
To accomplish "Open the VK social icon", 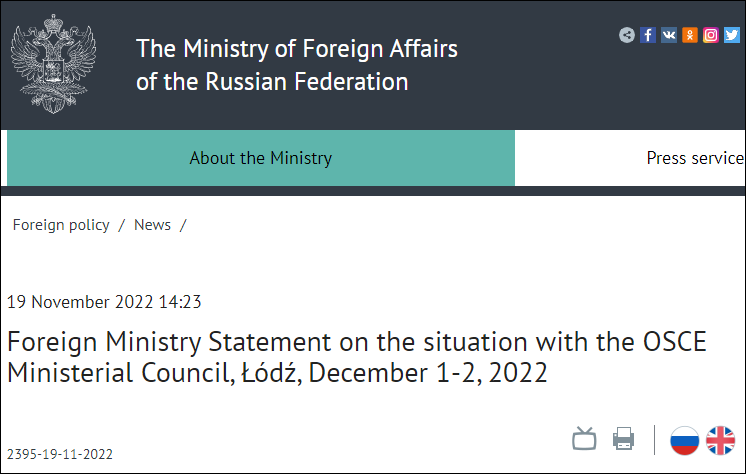I will [x=669, y=35].
